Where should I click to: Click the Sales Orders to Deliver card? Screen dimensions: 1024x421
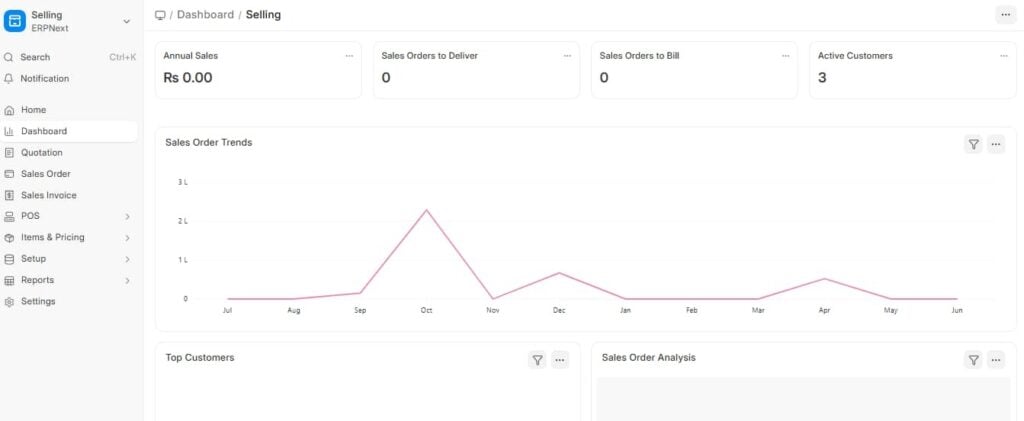click(x=476, y=70)
